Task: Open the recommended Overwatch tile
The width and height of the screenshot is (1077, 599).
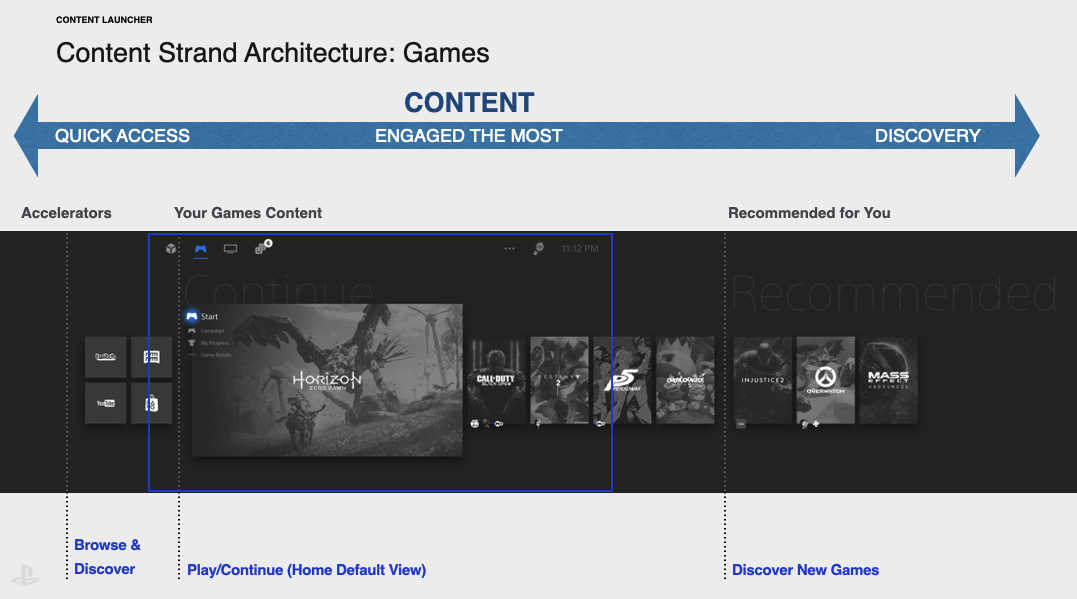Action: (x=826, y=380)
